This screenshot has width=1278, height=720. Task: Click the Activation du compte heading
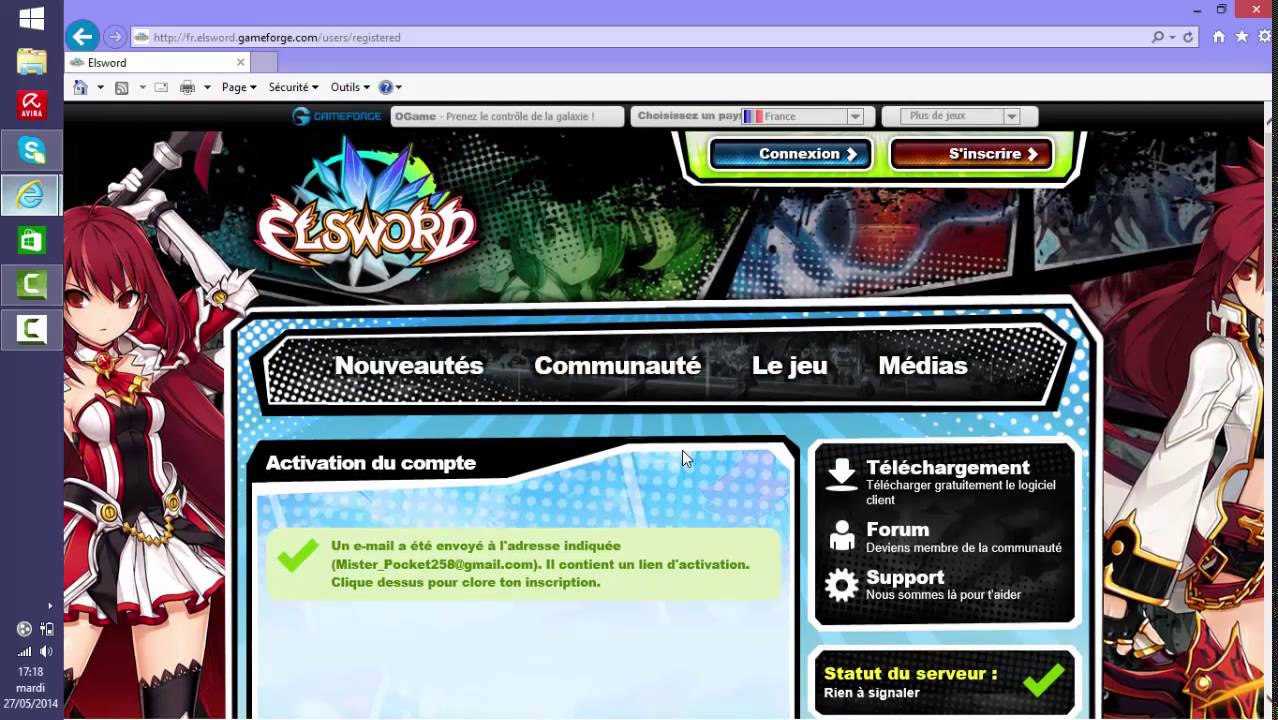point(370,463)
